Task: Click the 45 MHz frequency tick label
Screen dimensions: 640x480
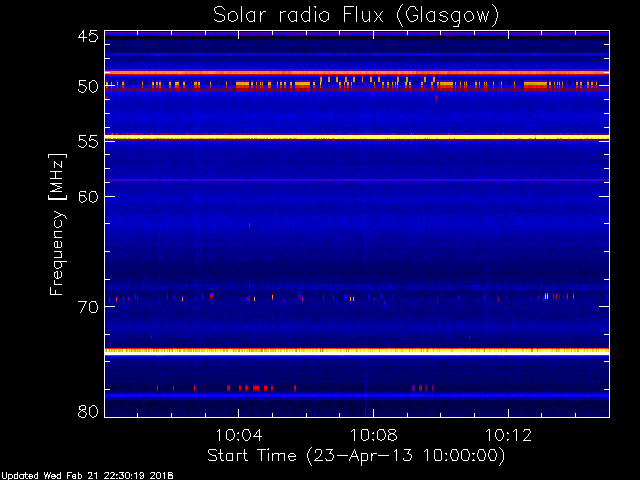Action: click(x=87, y=37)
